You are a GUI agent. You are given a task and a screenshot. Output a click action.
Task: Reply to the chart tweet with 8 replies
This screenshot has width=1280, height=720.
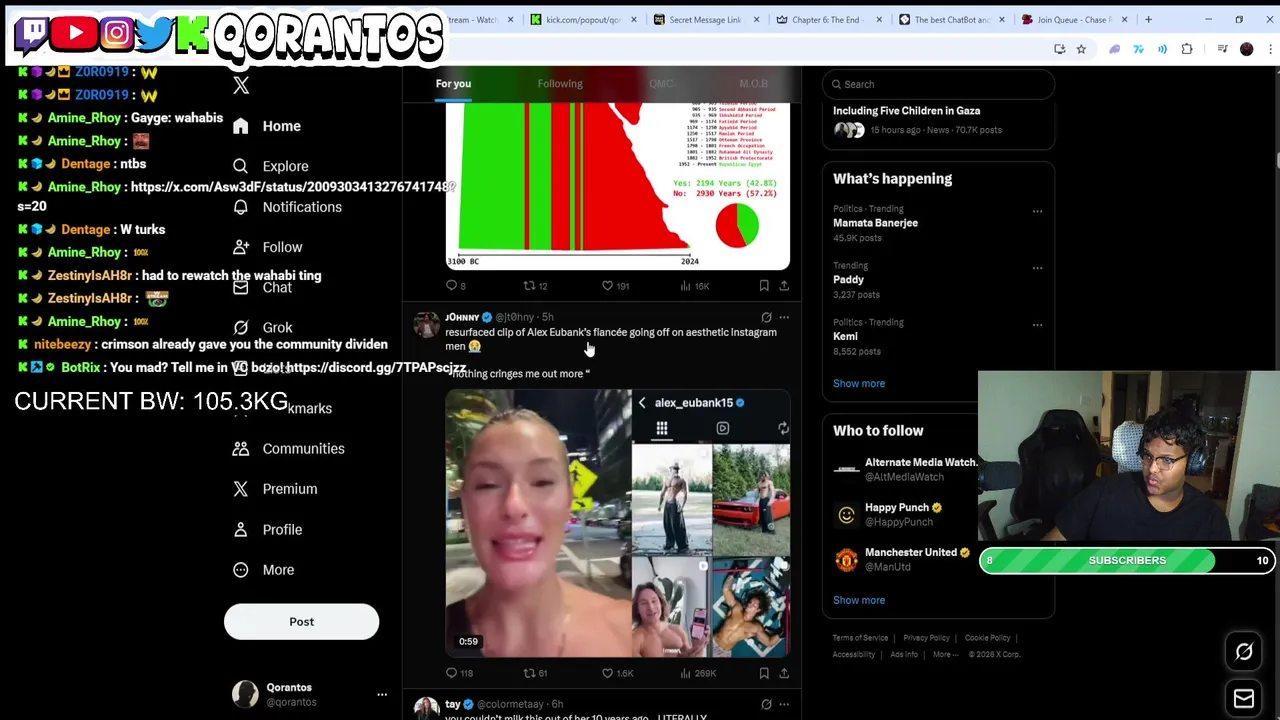[455, 286]
